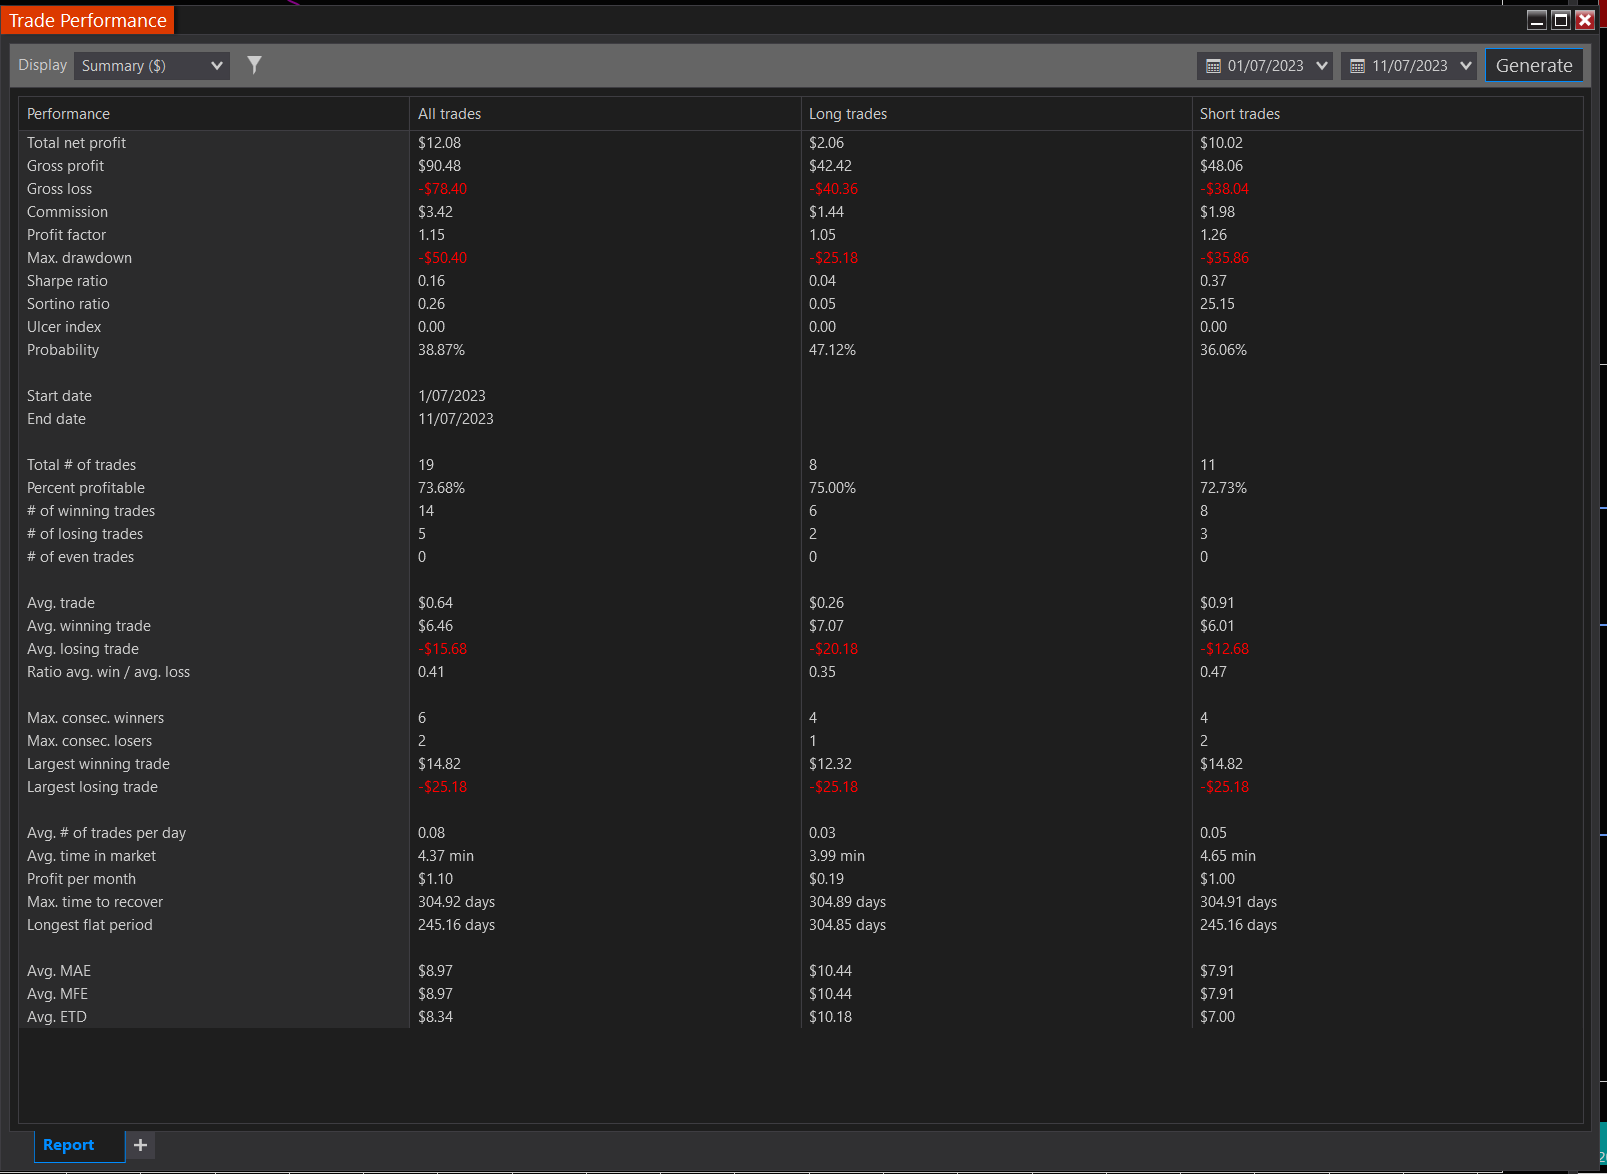Select the Max. drawdown value -$50.40

pyautogui.click(x=442, y=257)
